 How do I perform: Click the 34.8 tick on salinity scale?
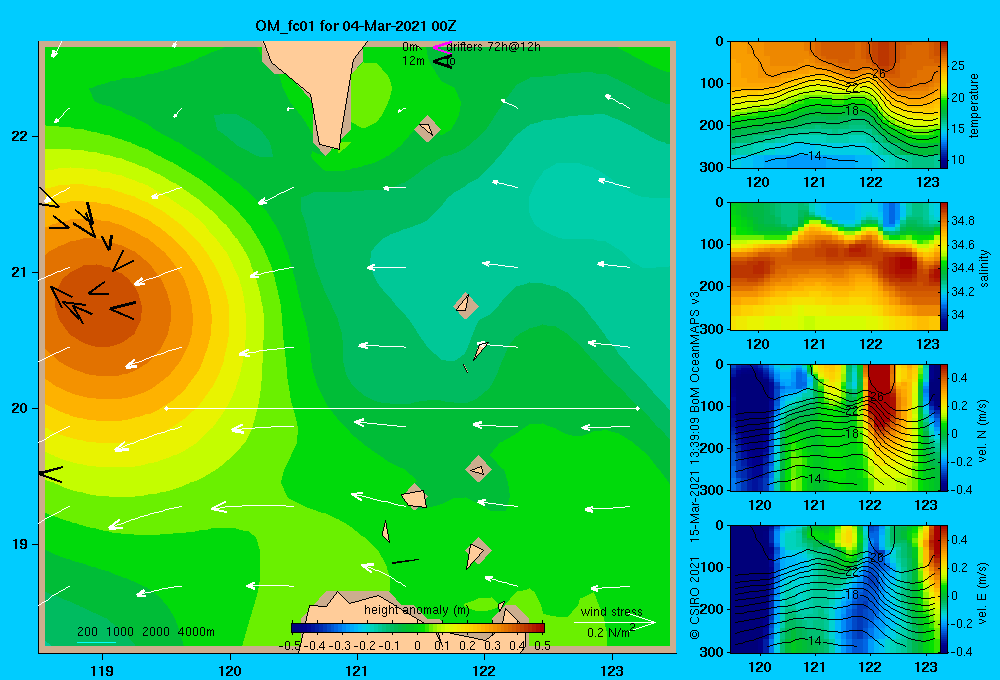pyautogui.click(x=962, y=221)
